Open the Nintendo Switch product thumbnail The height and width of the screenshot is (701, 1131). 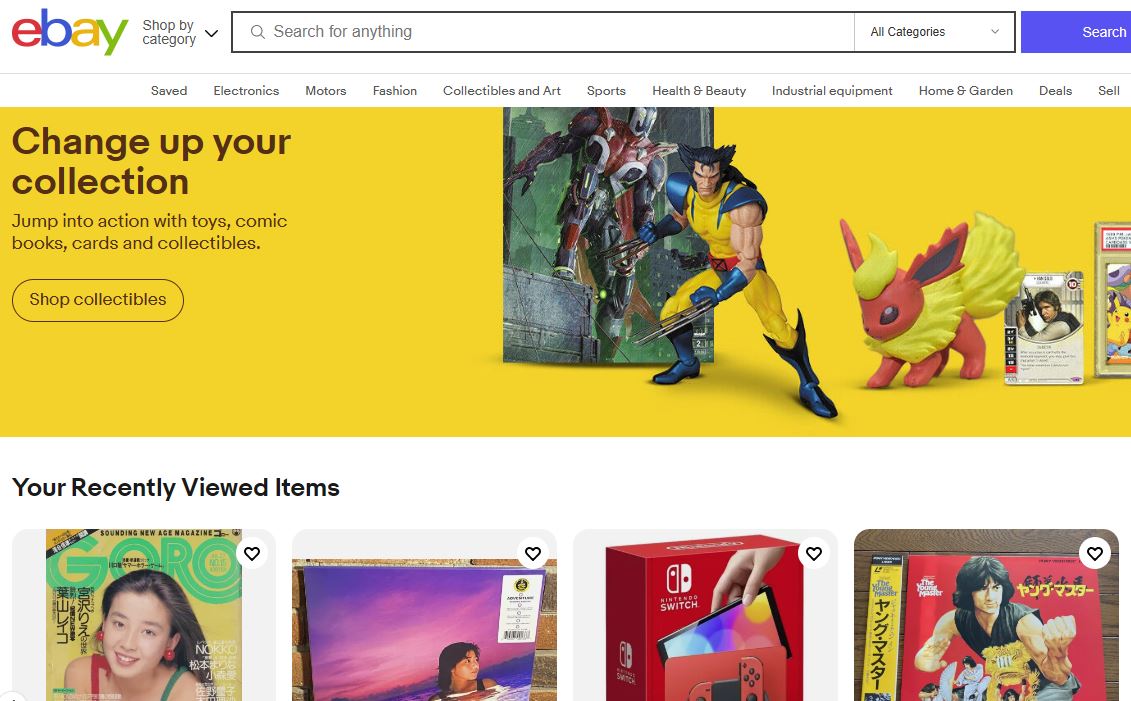[x=705, y=615]
